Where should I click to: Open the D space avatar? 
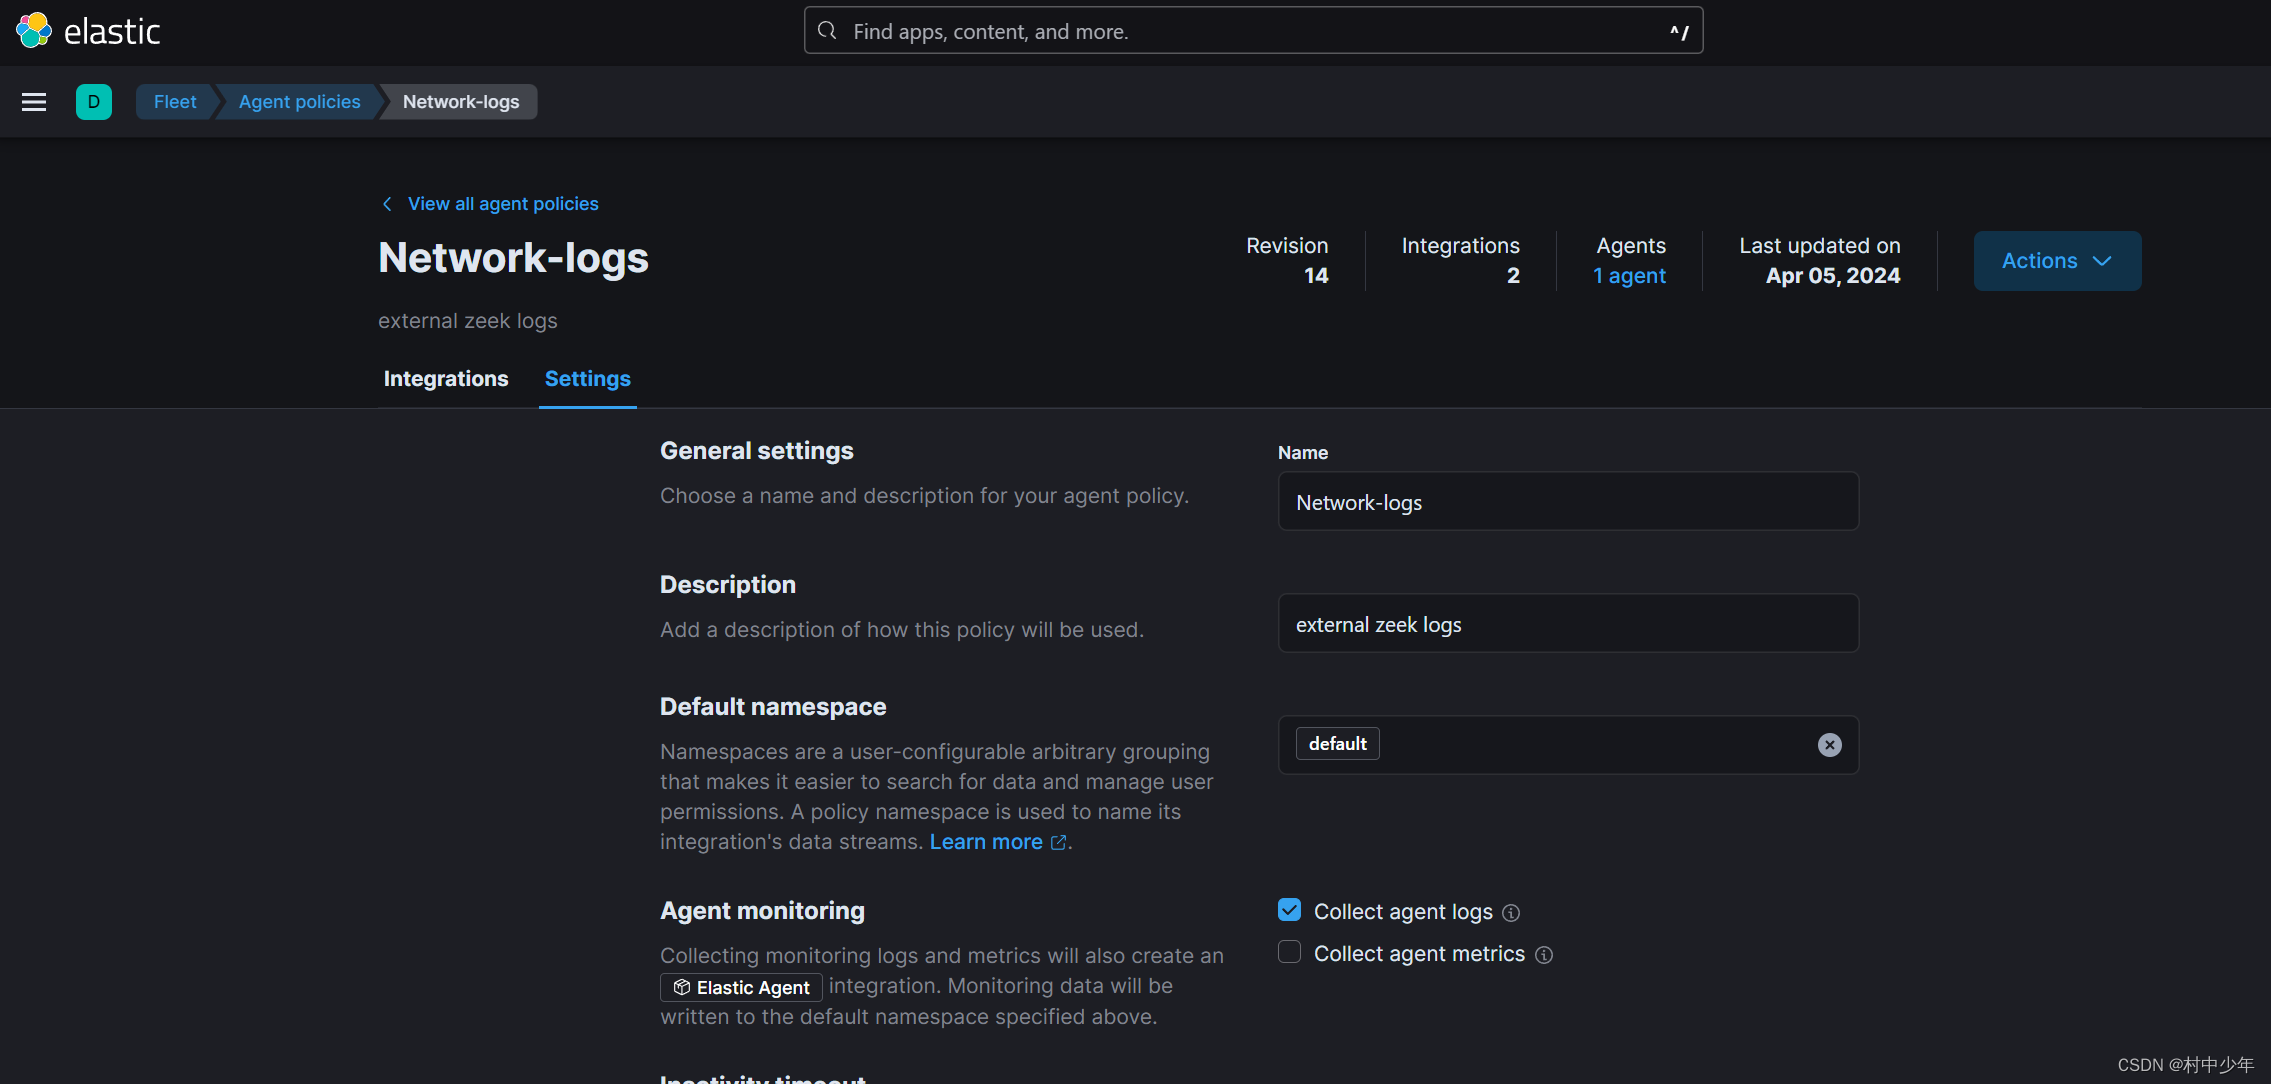(x=94, y=102)
